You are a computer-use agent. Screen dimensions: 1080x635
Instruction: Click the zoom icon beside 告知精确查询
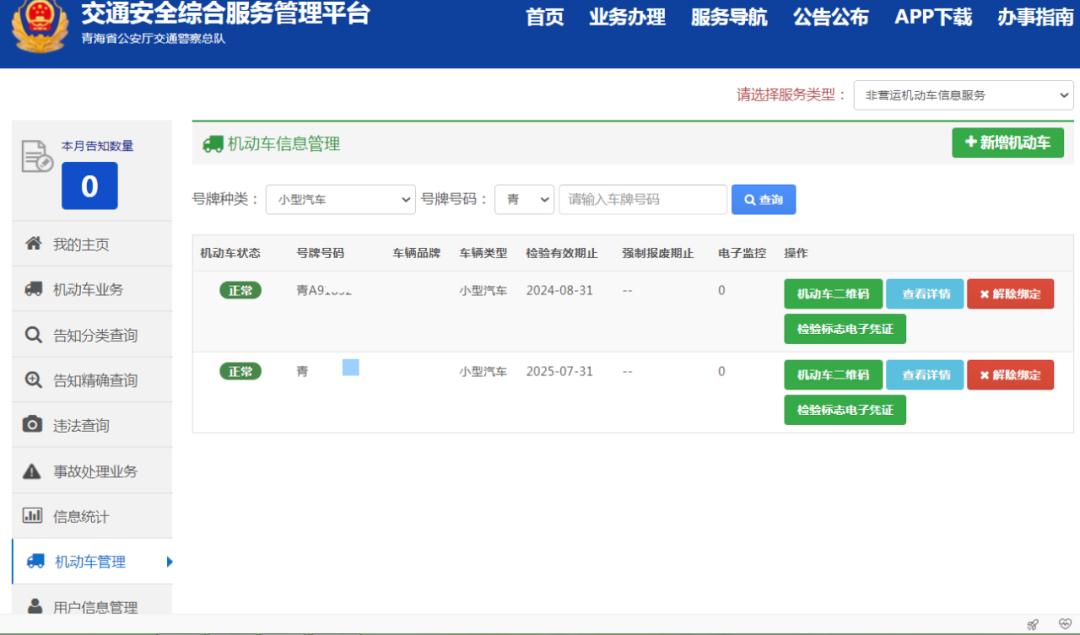(x=33, y=380)
